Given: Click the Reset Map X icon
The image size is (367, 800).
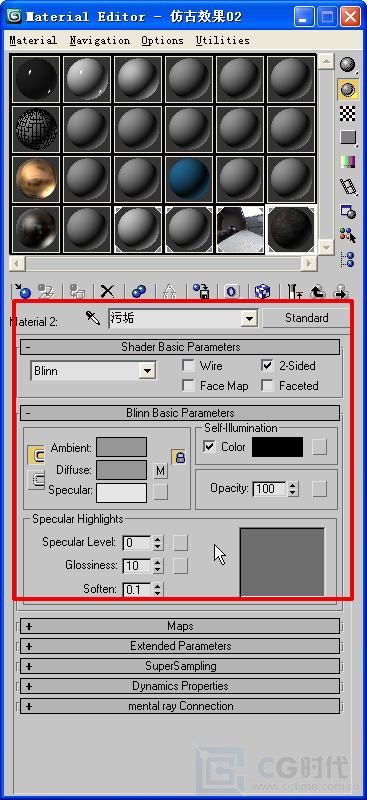Looking at the screenshot, I should [x=107, y=291].
